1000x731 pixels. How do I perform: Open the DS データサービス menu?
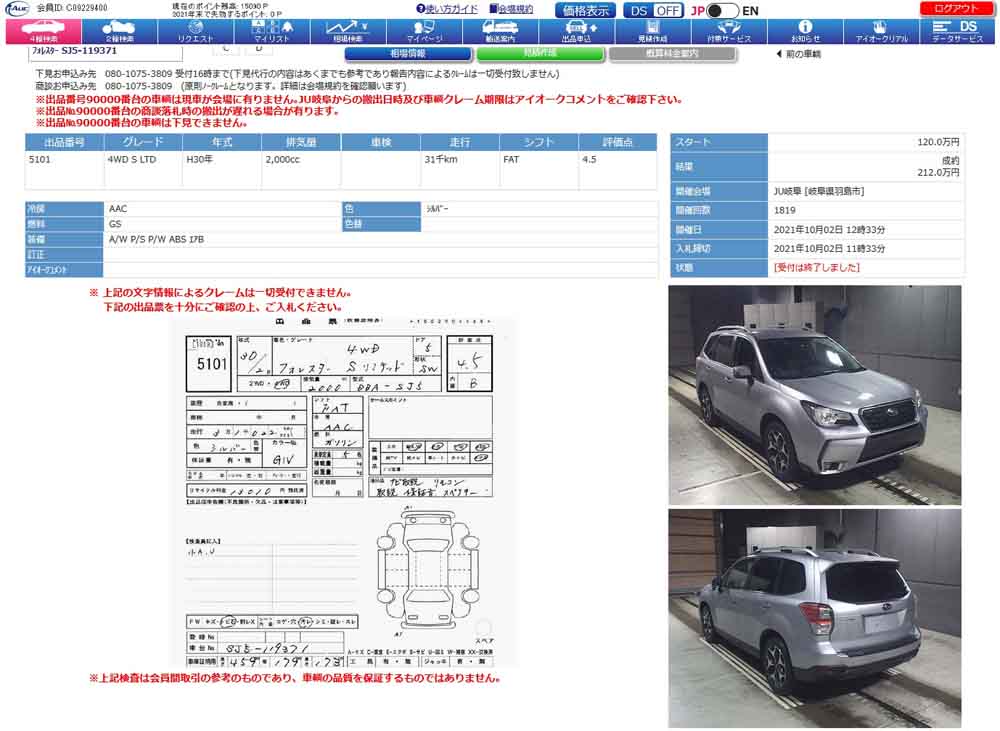(957, 31)
